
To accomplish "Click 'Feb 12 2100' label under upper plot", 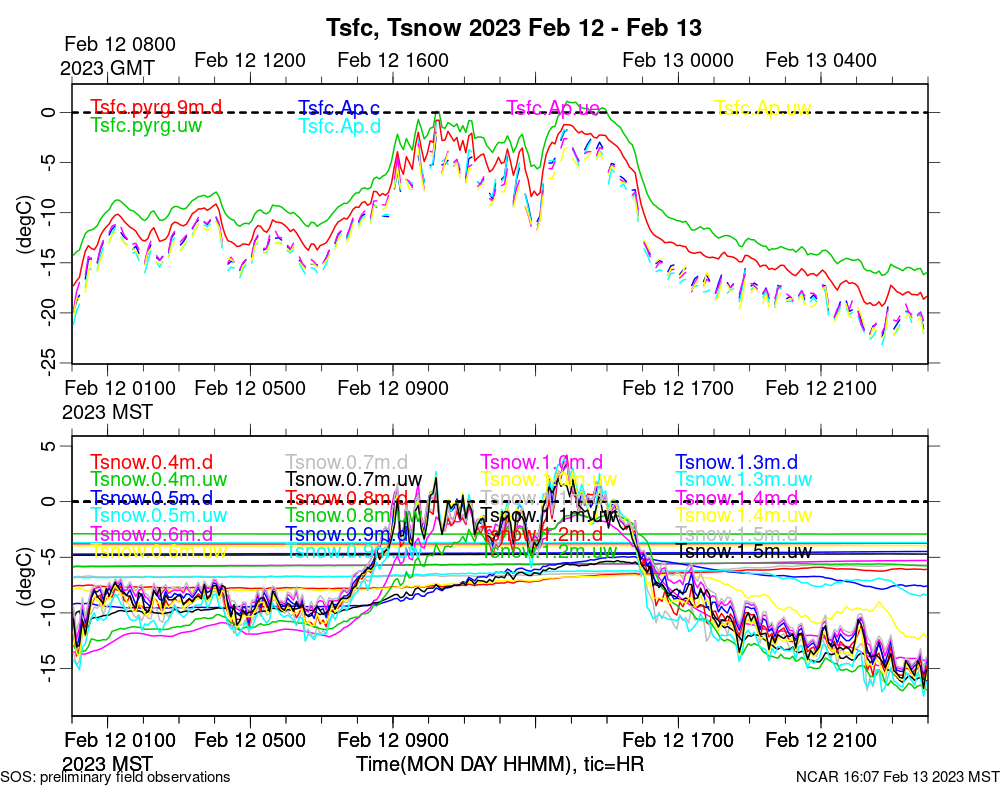I will (x=821, y=388).
